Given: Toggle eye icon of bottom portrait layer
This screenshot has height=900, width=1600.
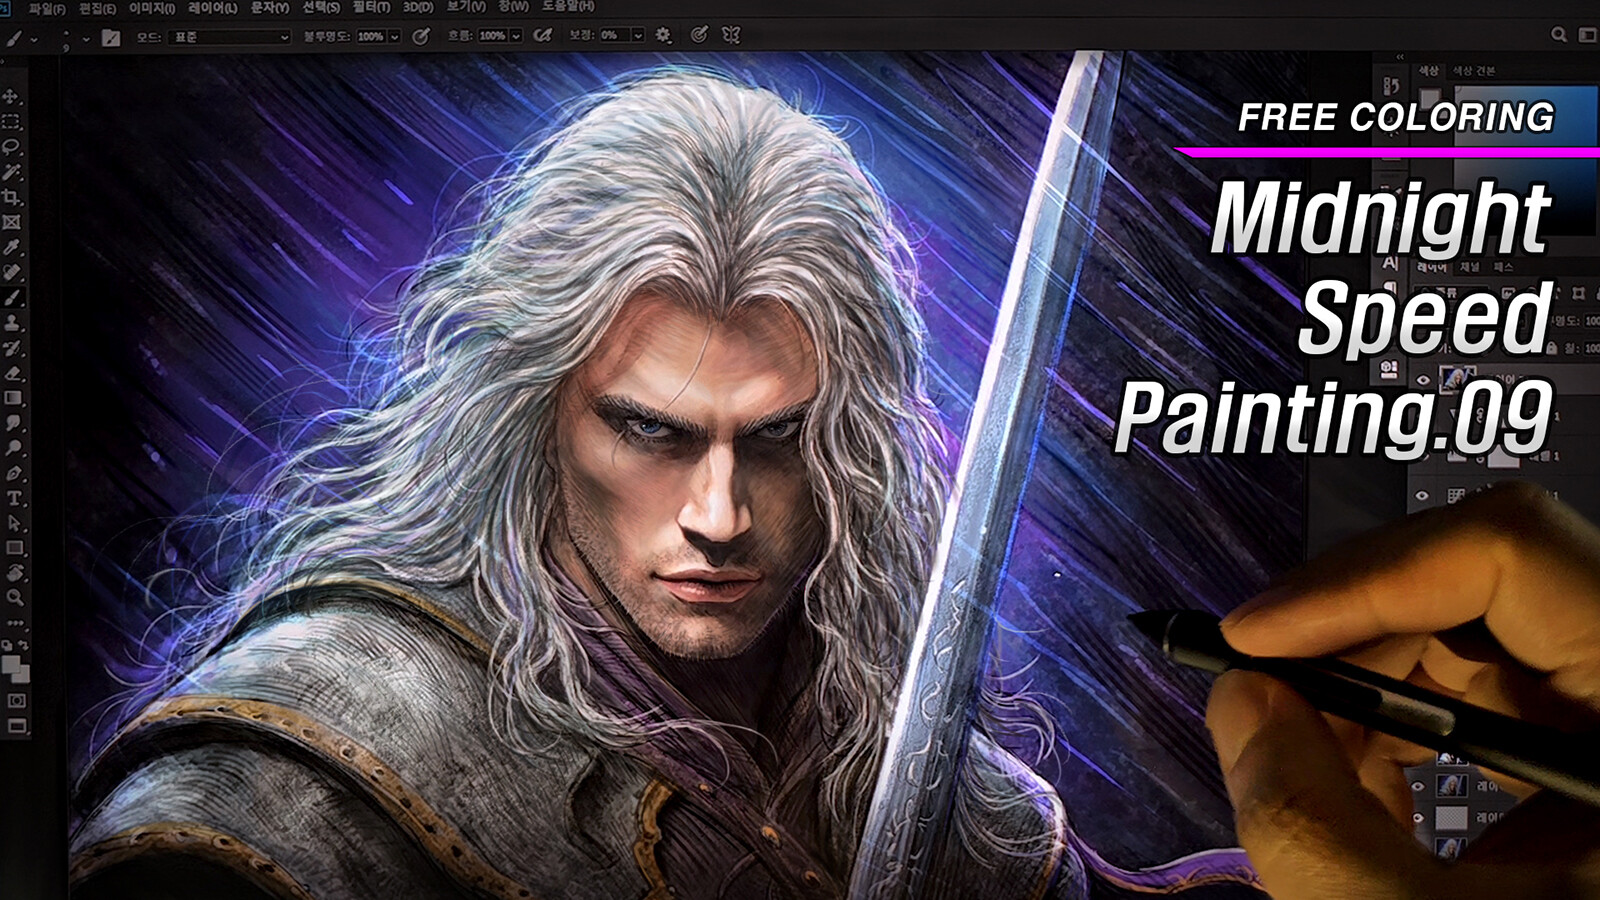Looking at the screenshot, I should [x=1418, y=787].
